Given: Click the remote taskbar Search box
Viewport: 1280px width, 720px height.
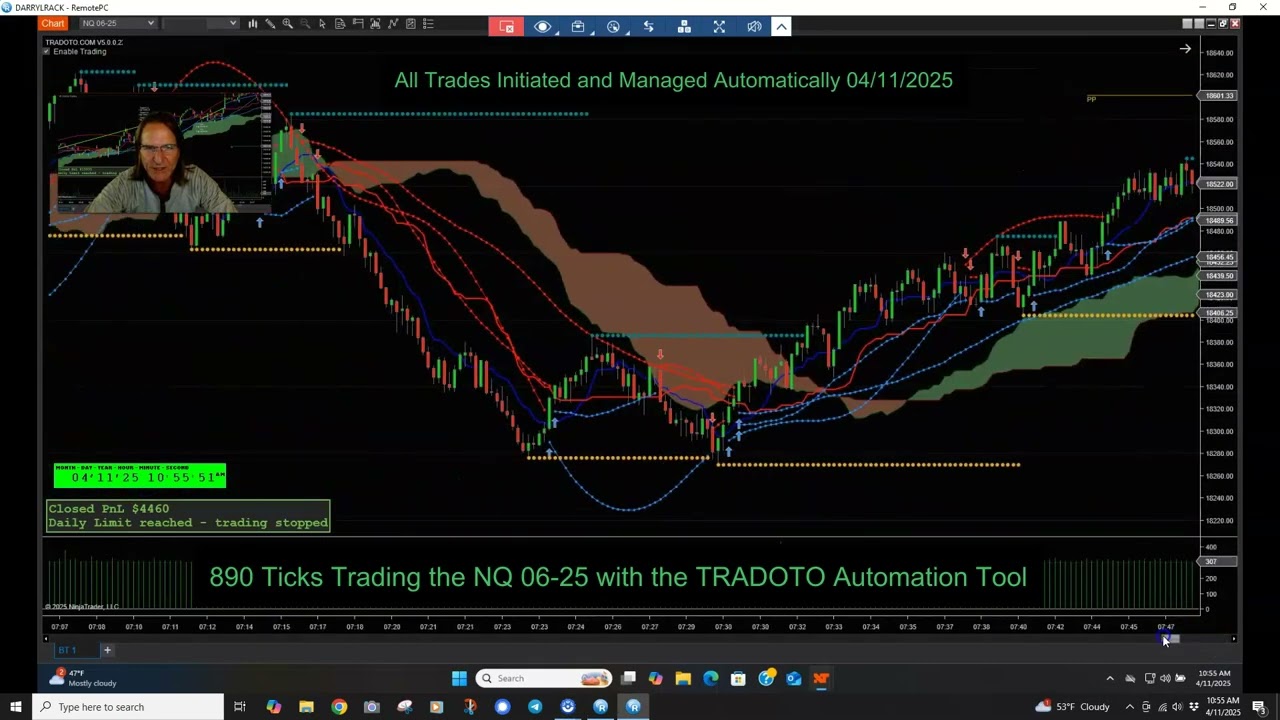Looking at the screenshot, I should [x=544, y=678].
